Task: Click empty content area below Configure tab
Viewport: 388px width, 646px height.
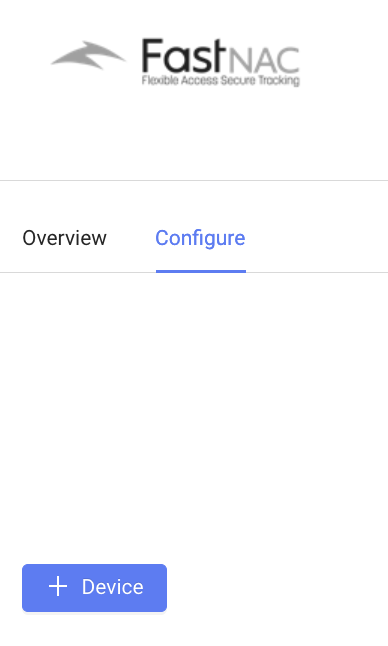Action: 194,412
